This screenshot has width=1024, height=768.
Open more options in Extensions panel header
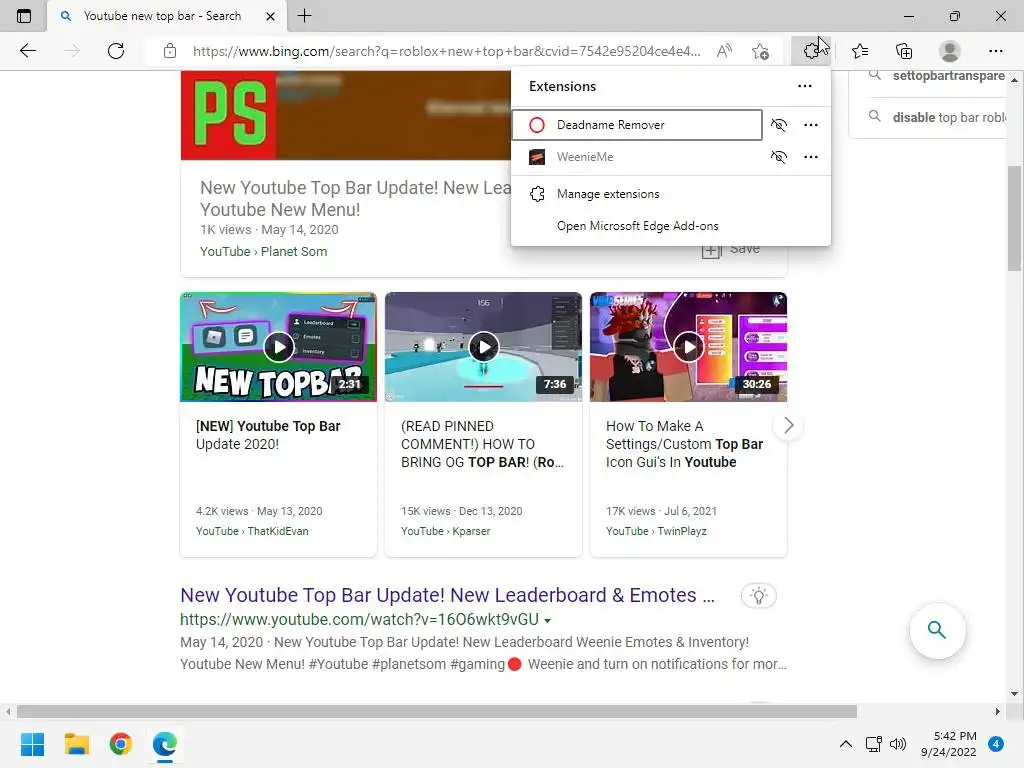[805, 86]
